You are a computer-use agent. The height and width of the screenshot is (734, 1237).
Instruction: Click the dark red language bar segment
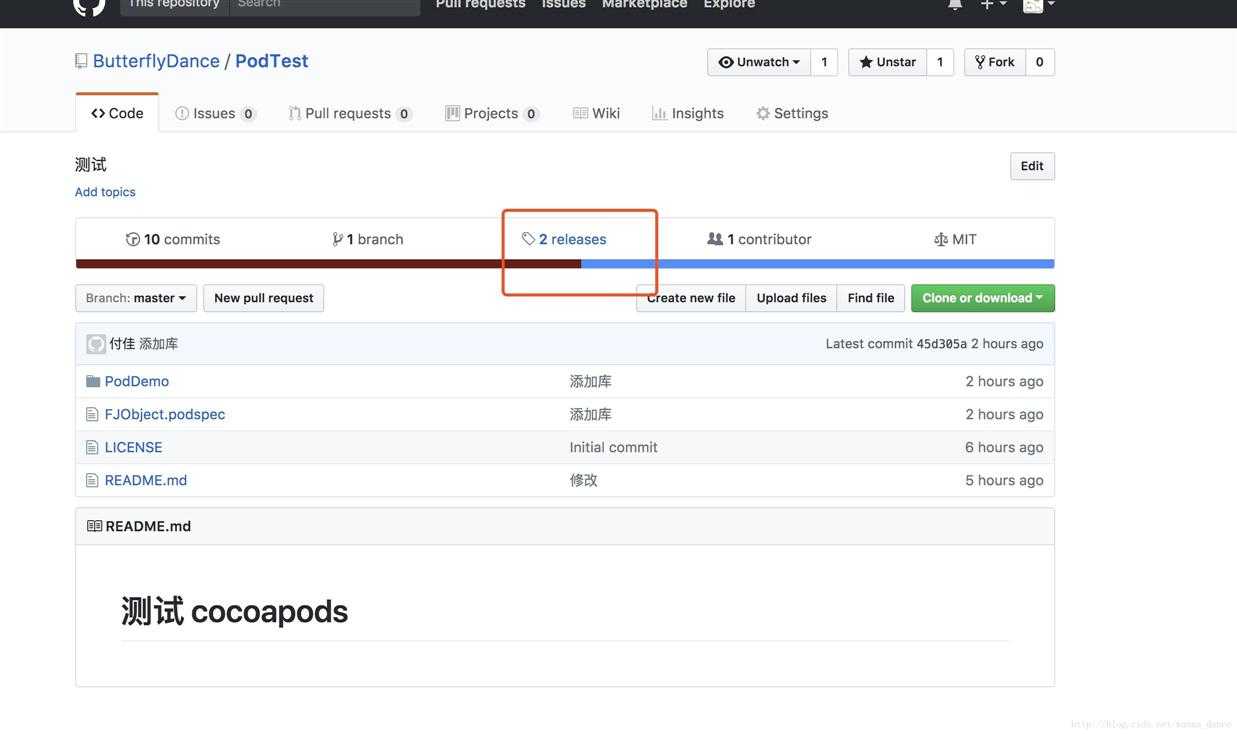coord(328,264)
